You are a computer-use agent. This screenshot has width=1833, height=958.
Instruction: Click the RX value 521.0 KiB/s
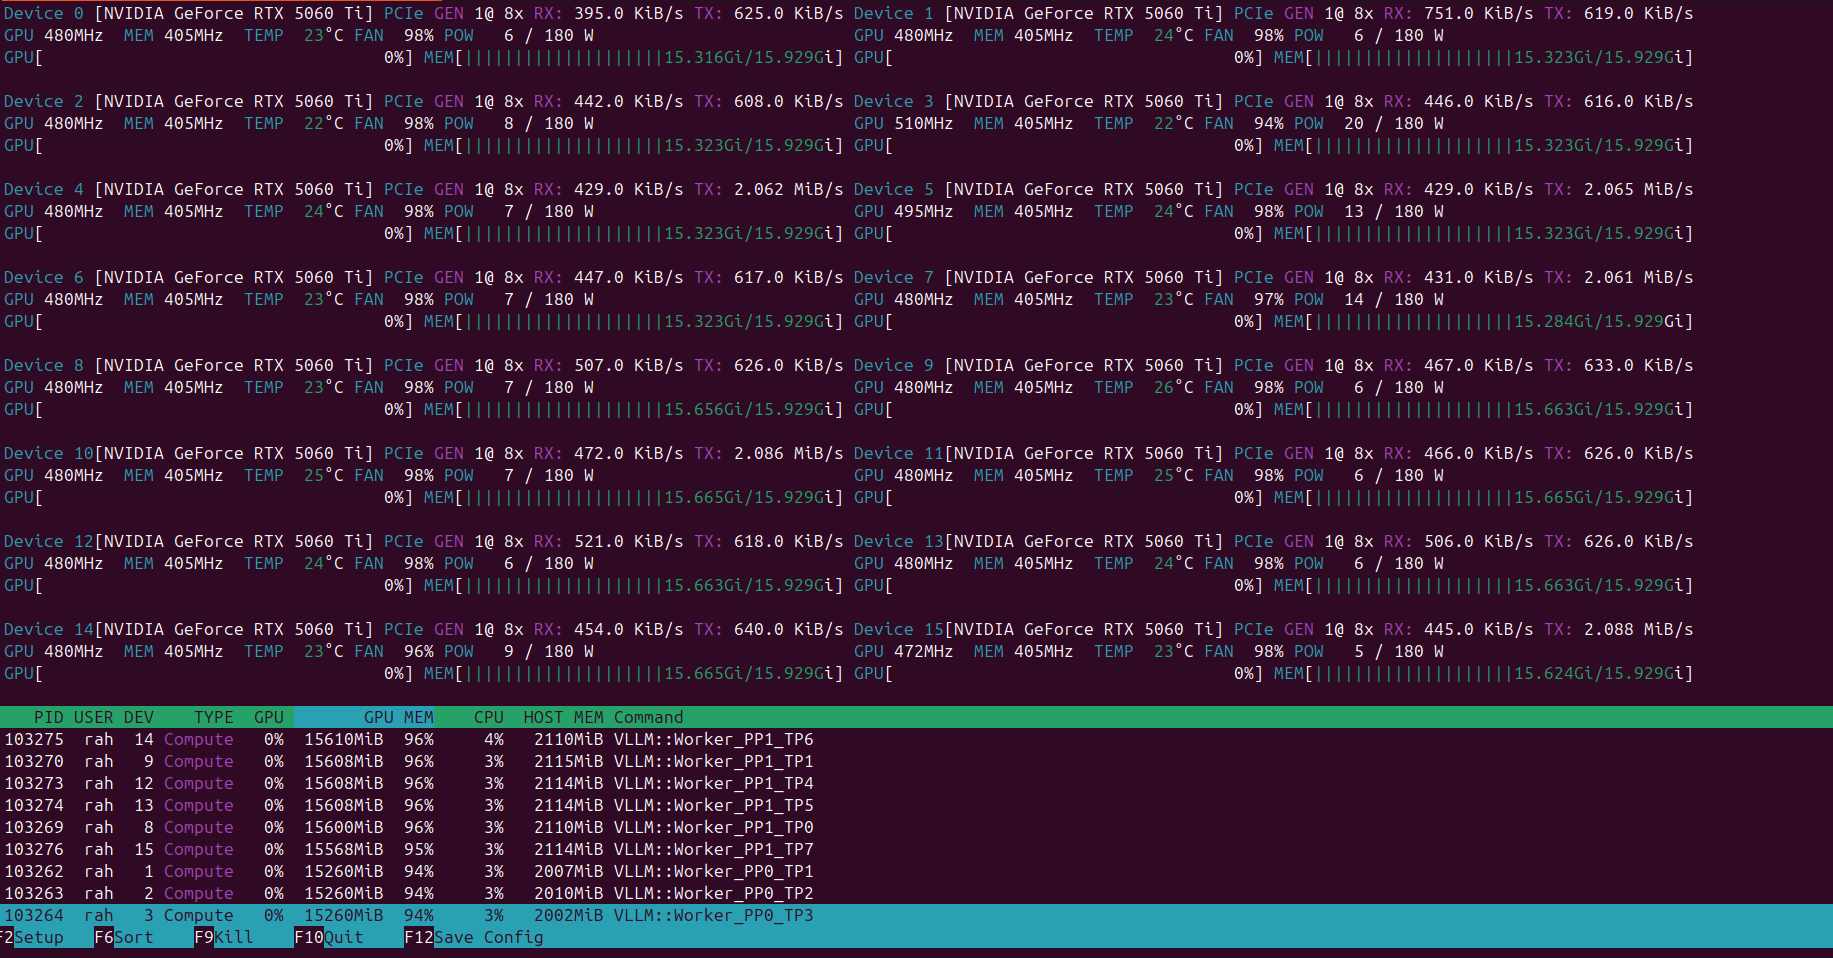[x=629, y=541]
